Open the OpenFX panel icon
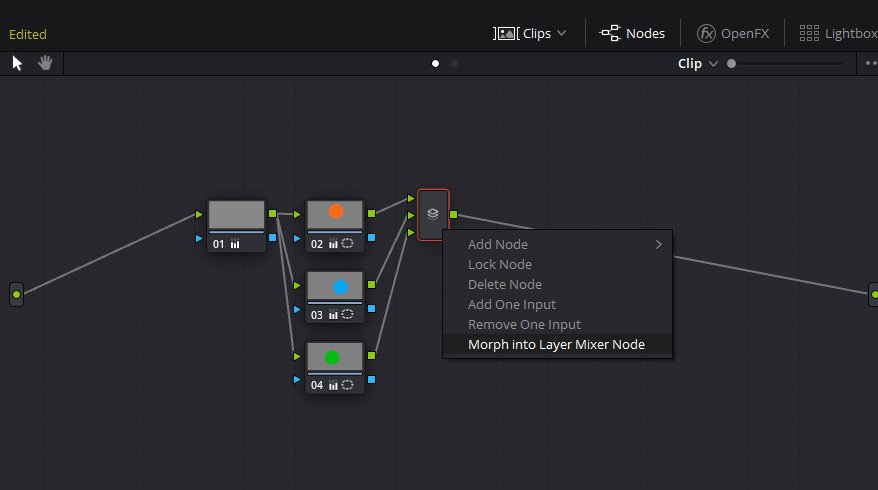 (706, 34)
